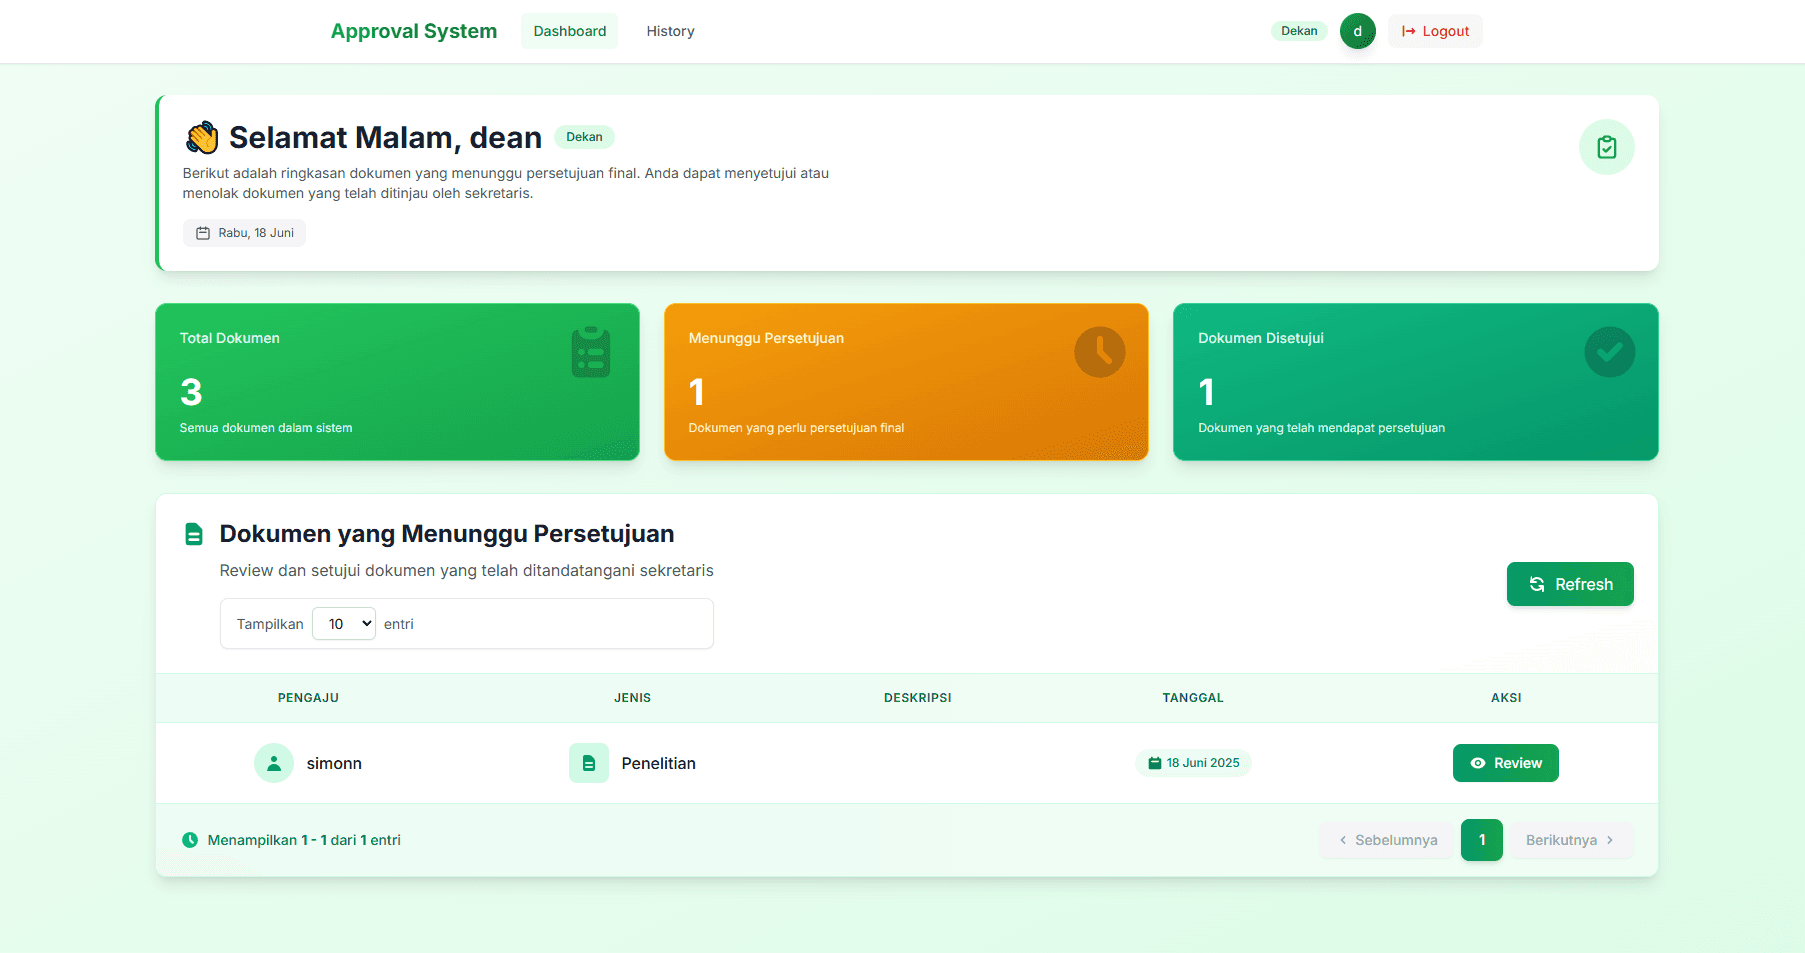Click the document icon beside Penelitian
Screen dimensions: 1805x953
point(588,763)
